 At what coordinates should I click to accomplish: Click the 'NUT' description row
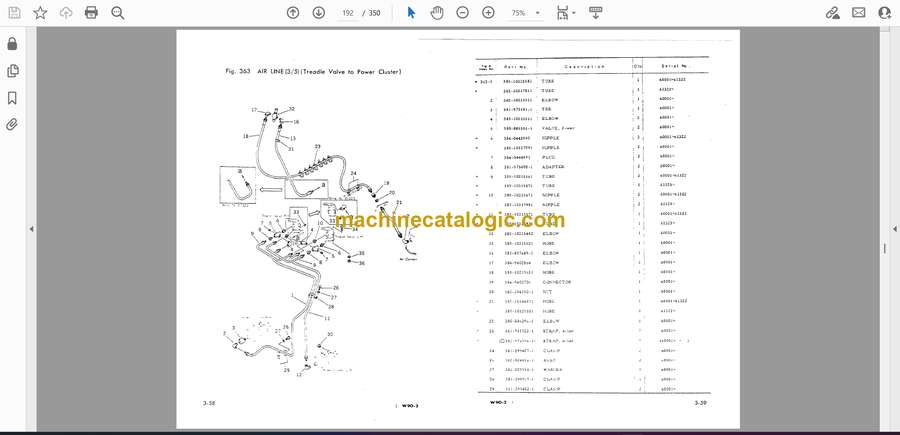[546, 292]
